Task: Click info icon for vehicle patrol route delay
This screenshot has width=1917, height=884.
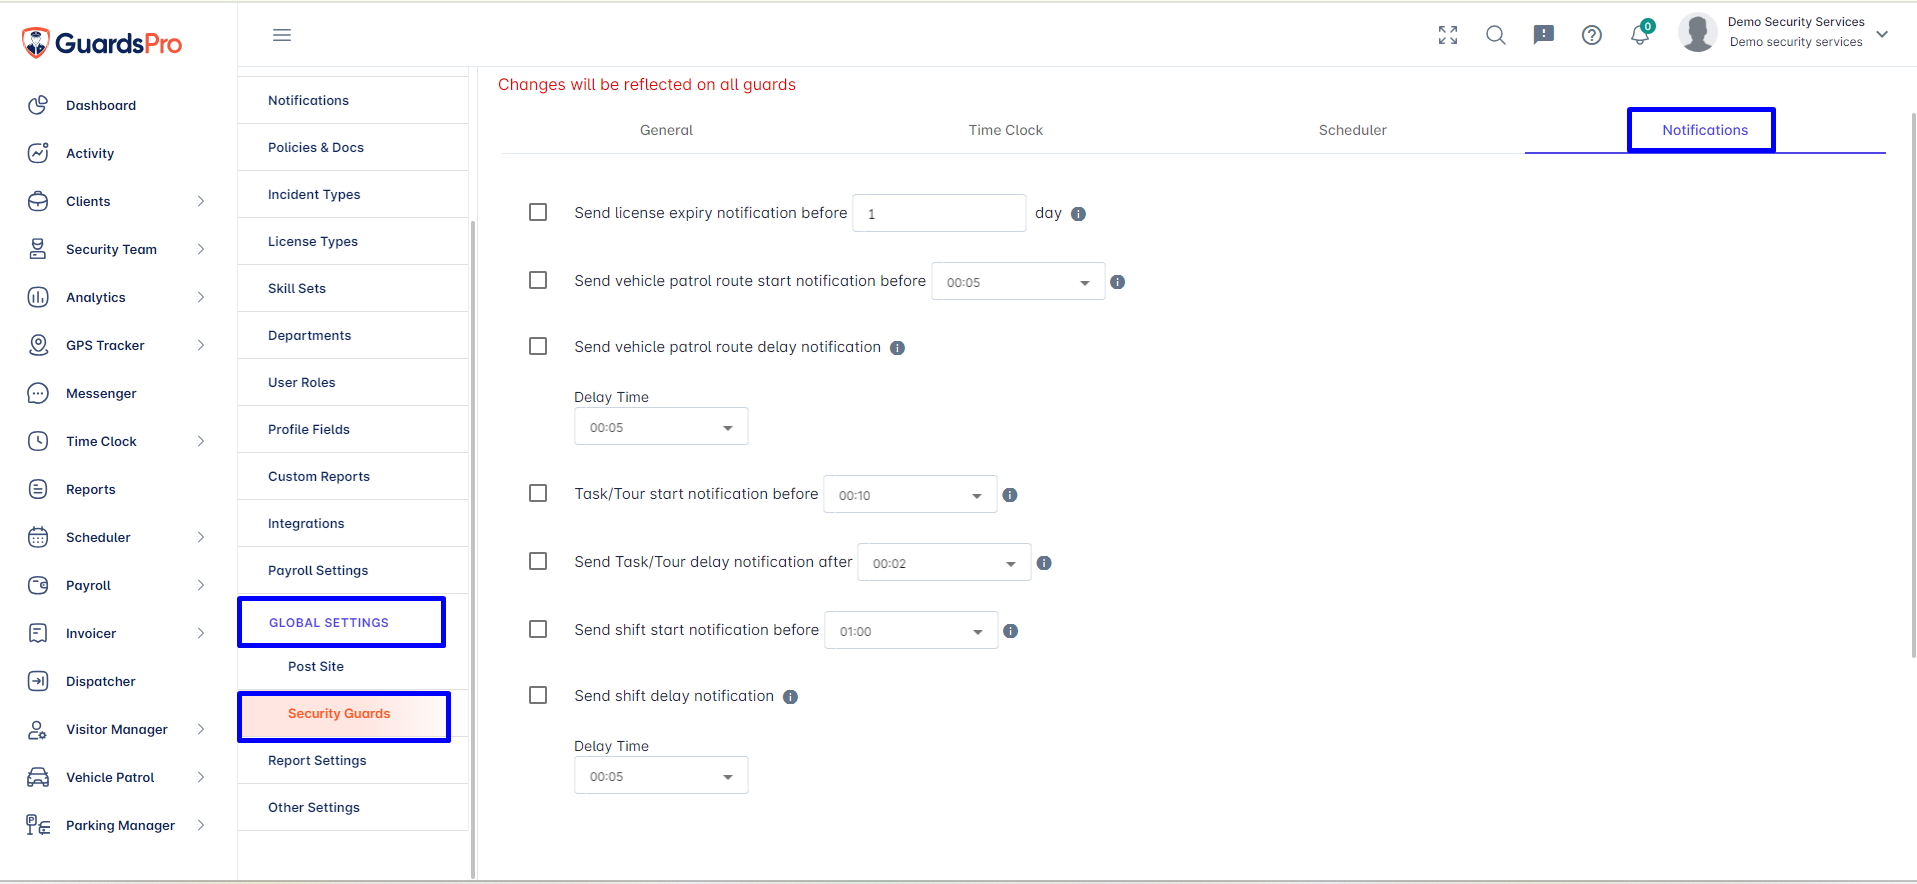Action: tap(897, 348)
